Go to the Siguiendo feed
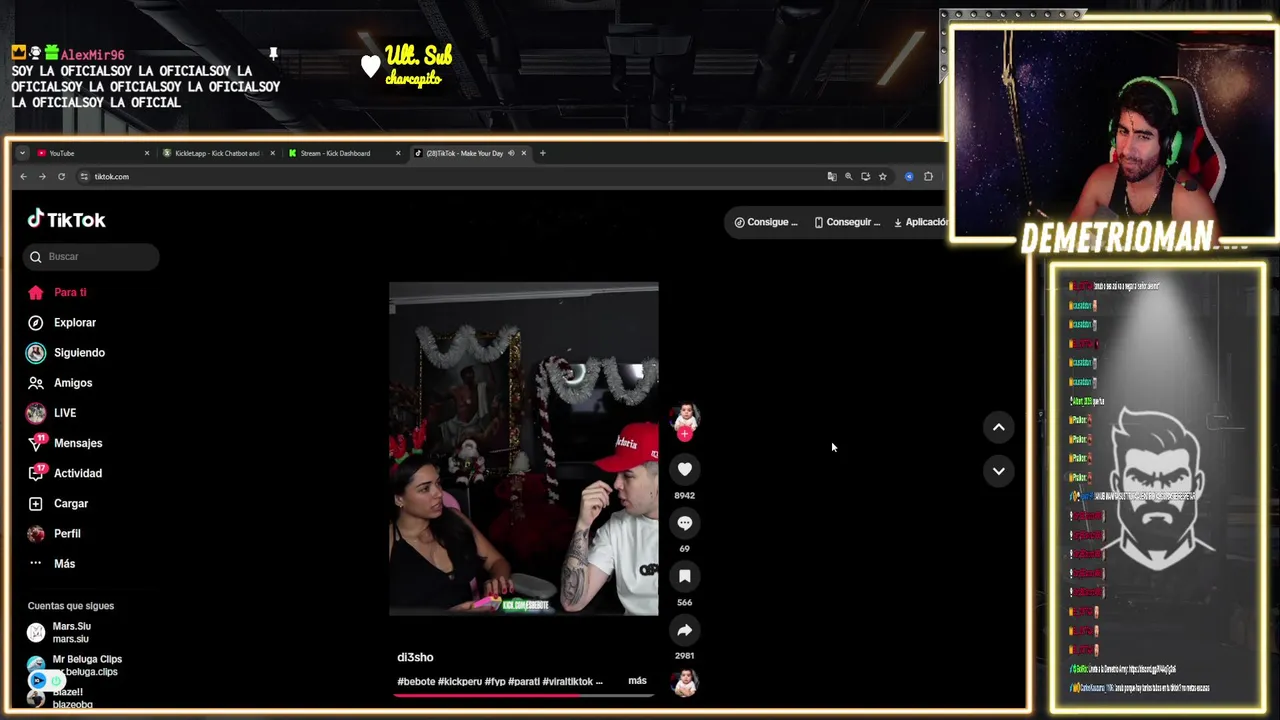1280x720 pixels. pos(79,352)
